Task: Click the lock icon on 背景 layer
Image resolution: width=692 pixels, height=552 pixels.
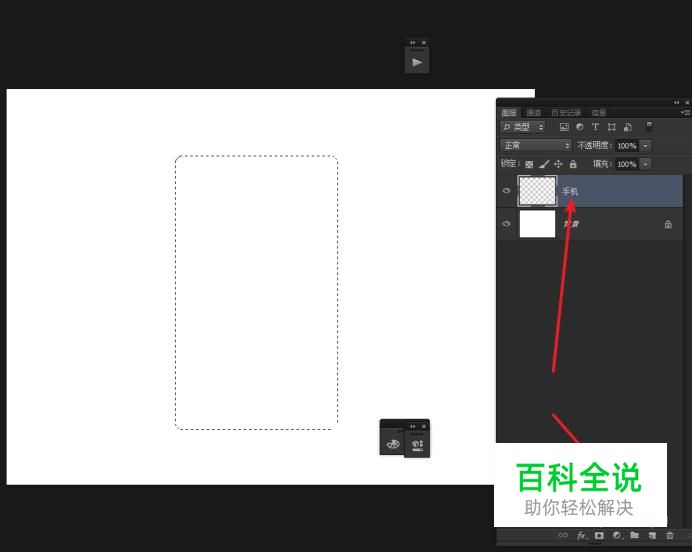Action: (668, 224)
